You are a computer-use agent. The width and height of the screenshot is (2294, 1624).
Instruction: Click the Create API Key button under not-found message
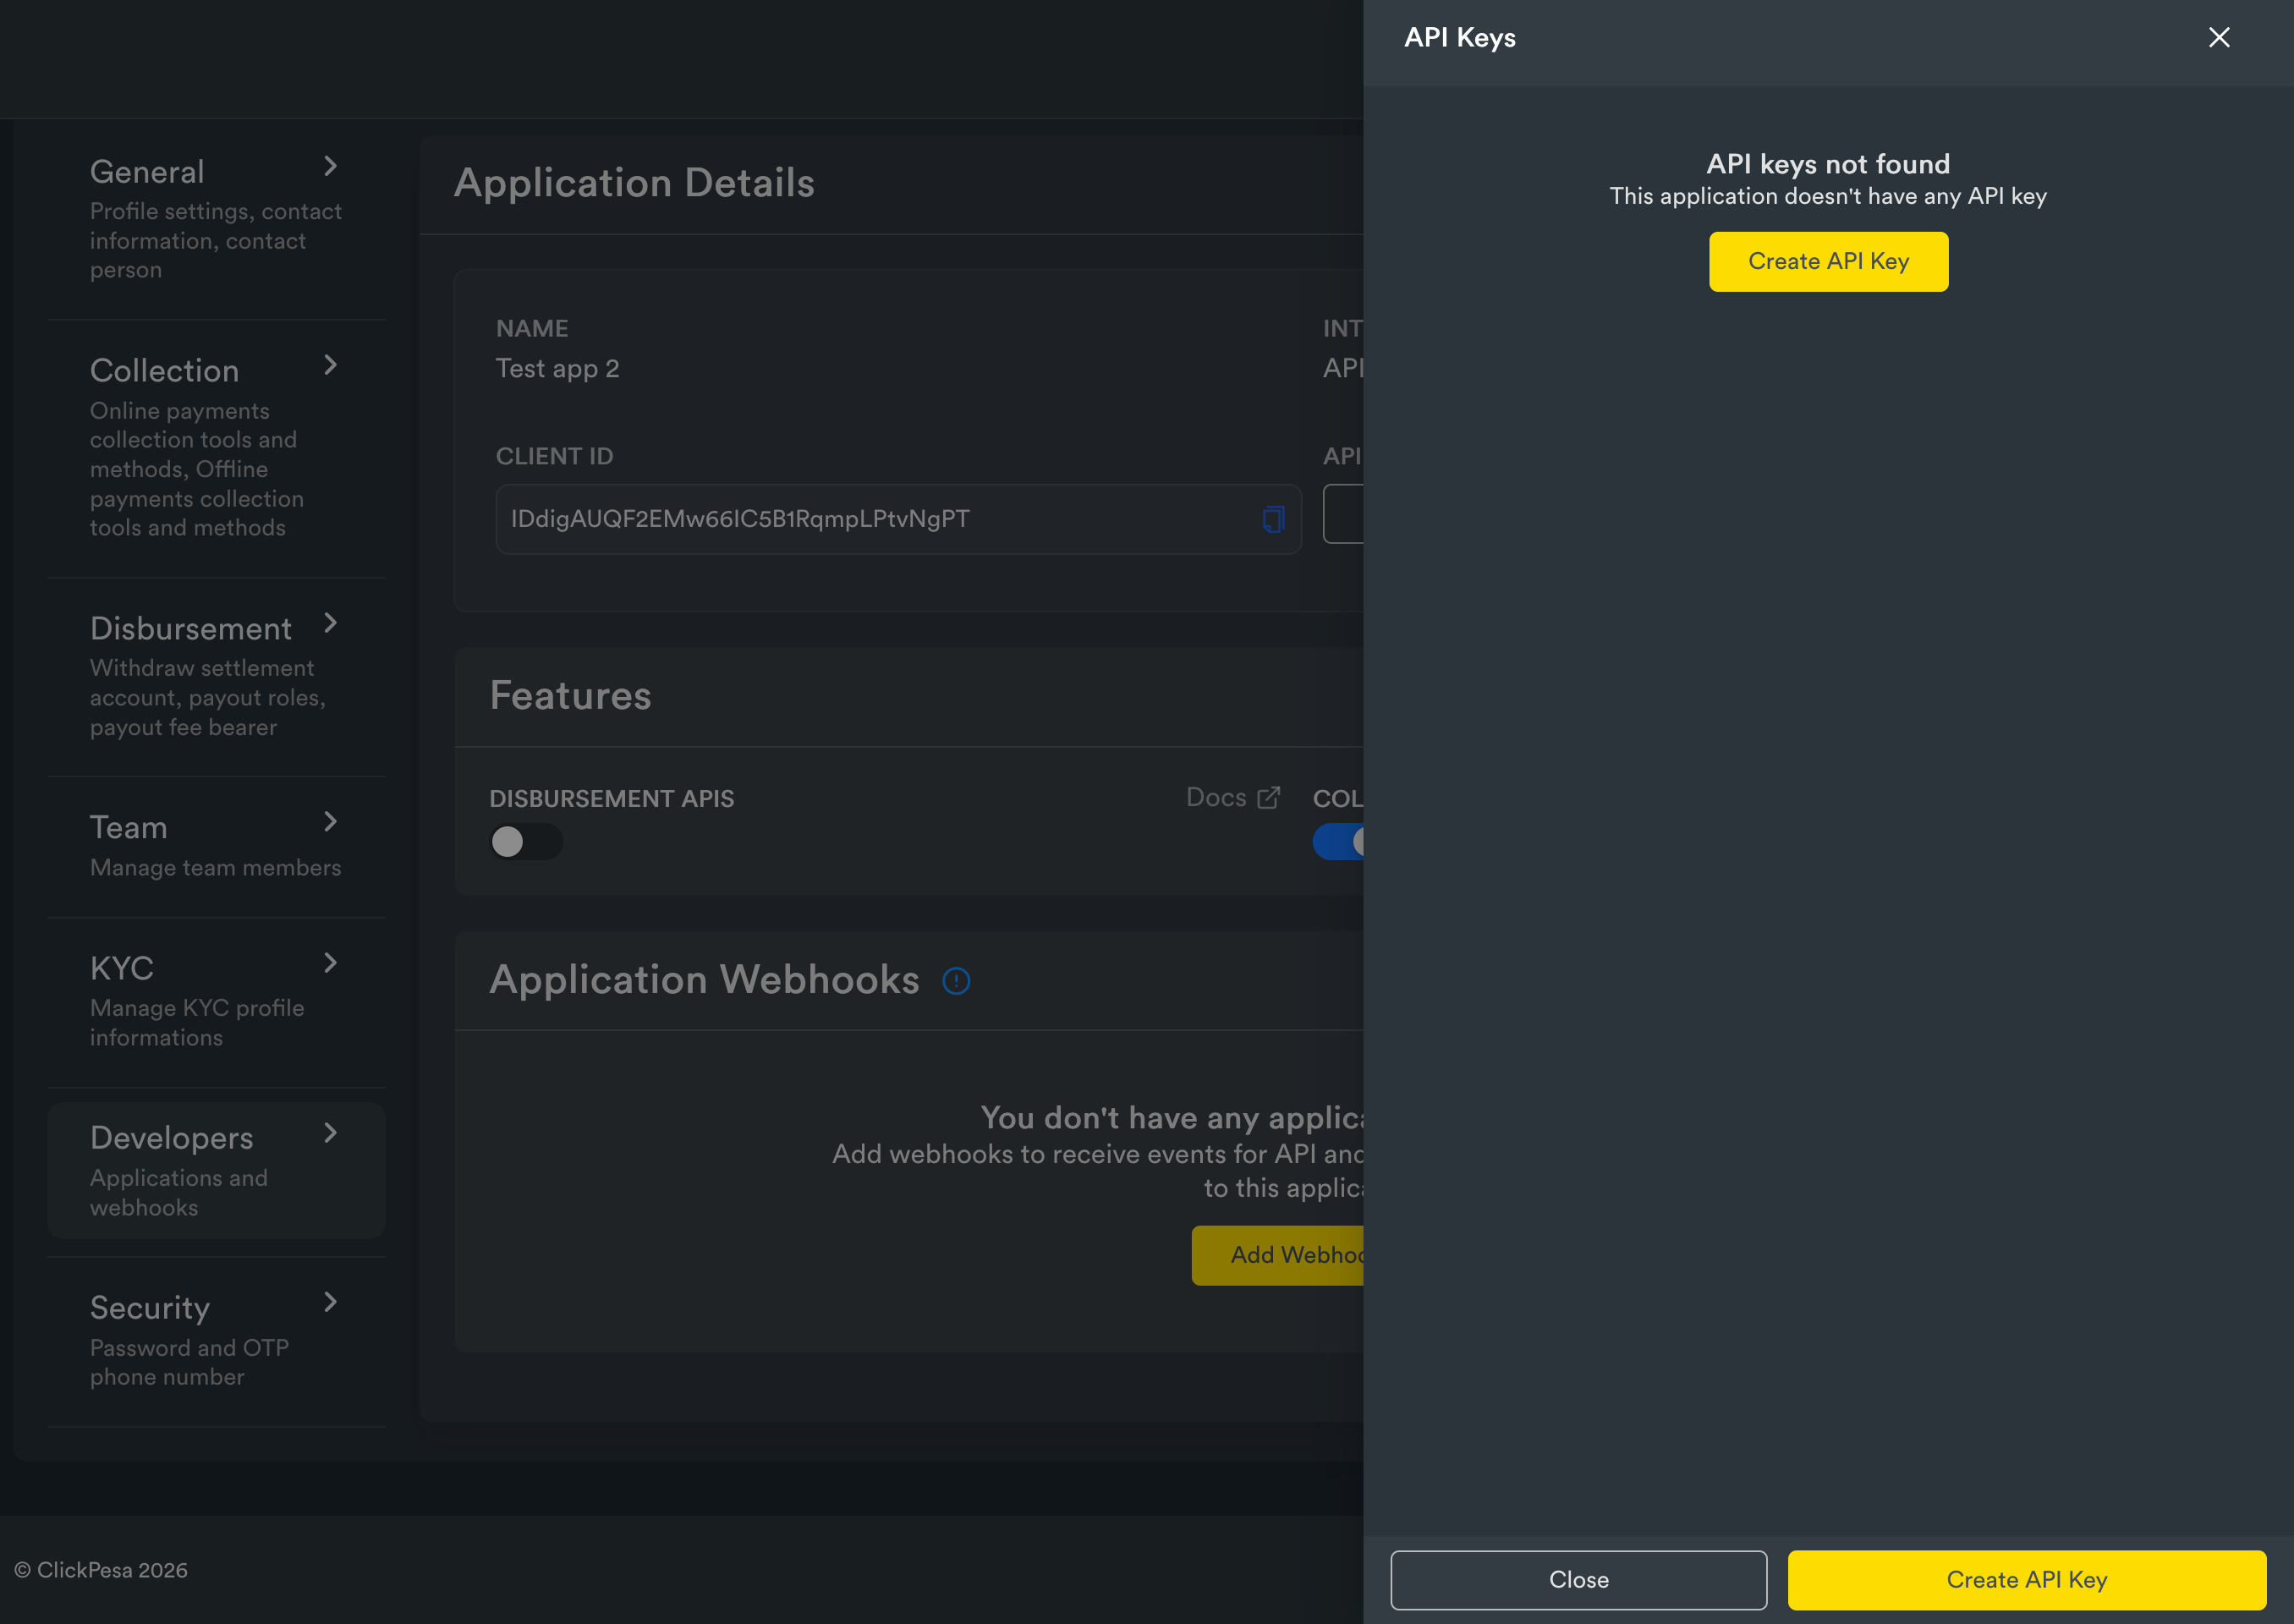(1828, 262)
